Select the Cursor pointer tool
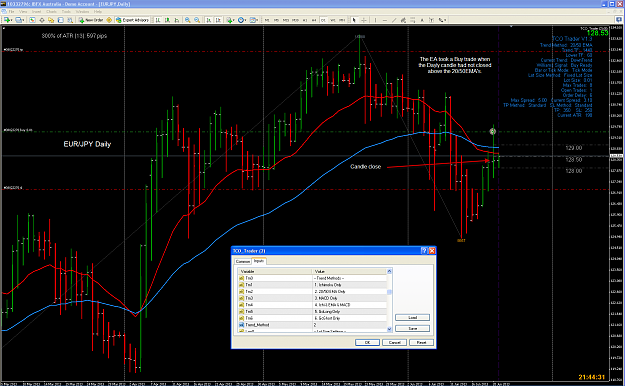 click(x=354, y=20)
